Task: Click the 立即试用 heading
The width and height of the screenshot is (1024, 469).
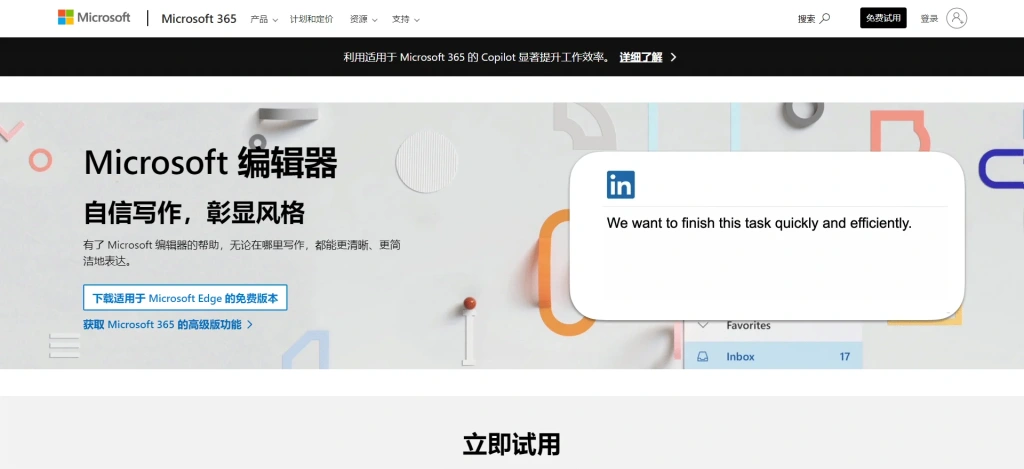Action: (x=511, y=444)
